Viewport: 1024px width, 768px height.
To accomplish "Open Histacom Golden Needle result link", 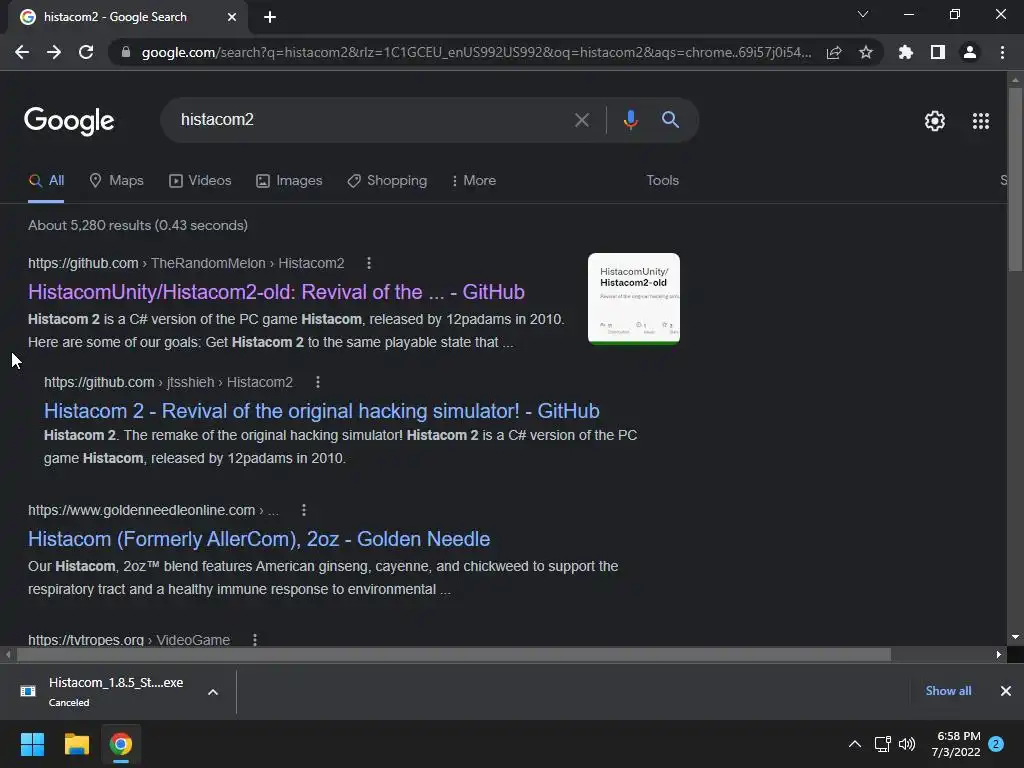I will (x=259, y=539).
